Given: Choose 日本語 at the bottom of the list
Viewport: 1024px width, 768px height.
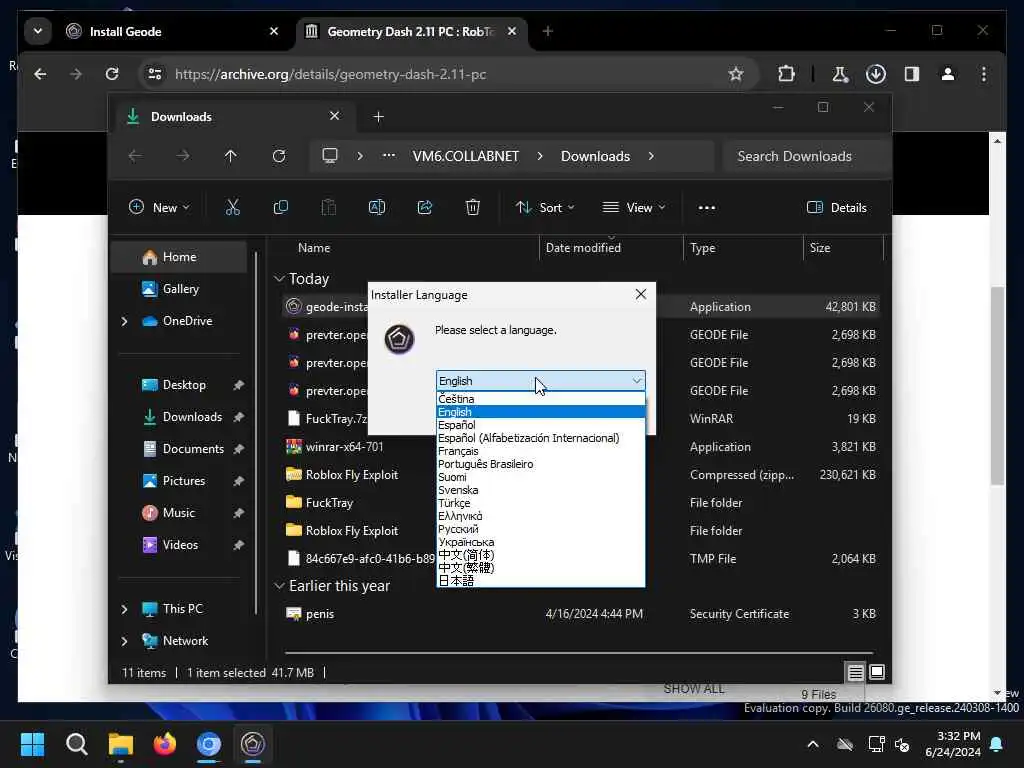Looking at the screenshot, I should click(540, 581).
